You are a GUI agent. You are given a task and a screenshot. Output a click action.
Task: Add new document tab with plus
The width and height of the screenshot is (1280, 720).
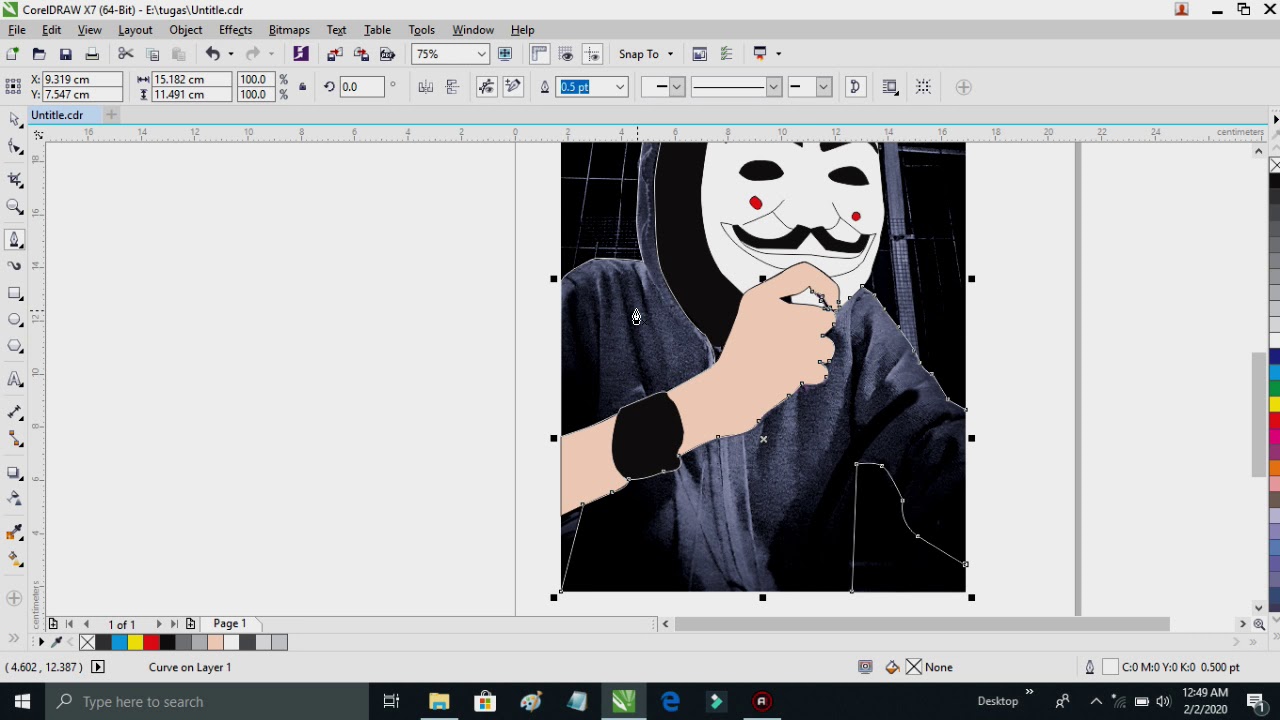112,115
